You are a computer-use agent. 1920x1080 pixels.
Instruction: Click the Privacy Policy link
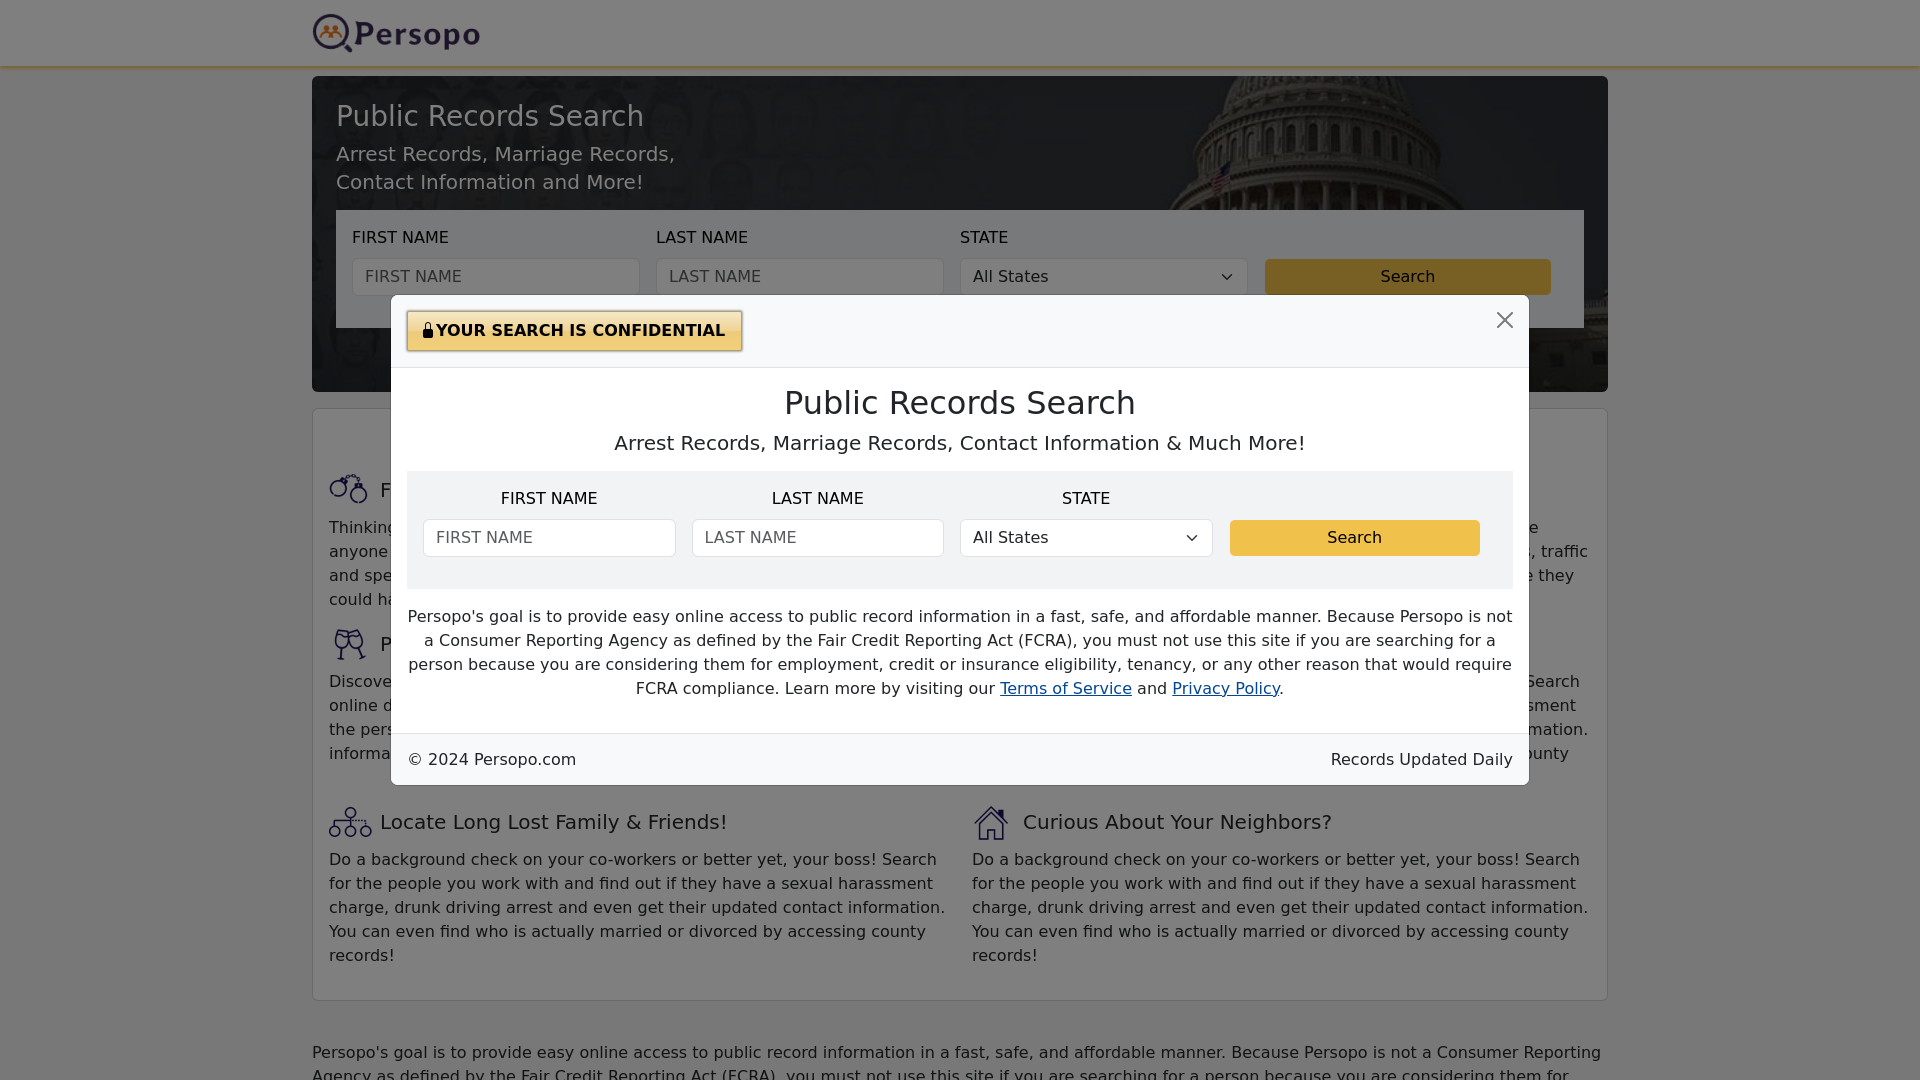[x=1225, y=687]
